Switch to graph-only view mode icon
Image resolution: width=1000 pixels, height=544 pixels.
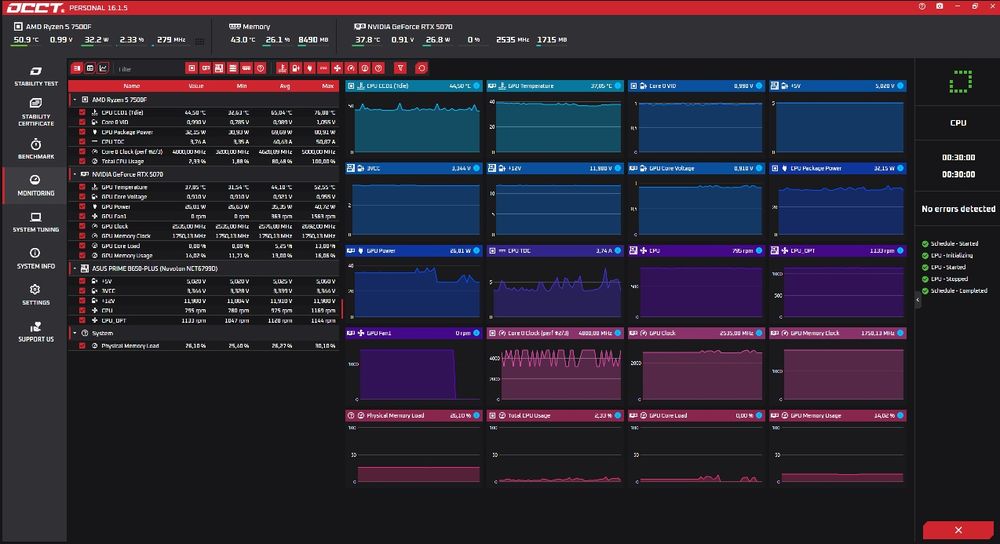103,68
